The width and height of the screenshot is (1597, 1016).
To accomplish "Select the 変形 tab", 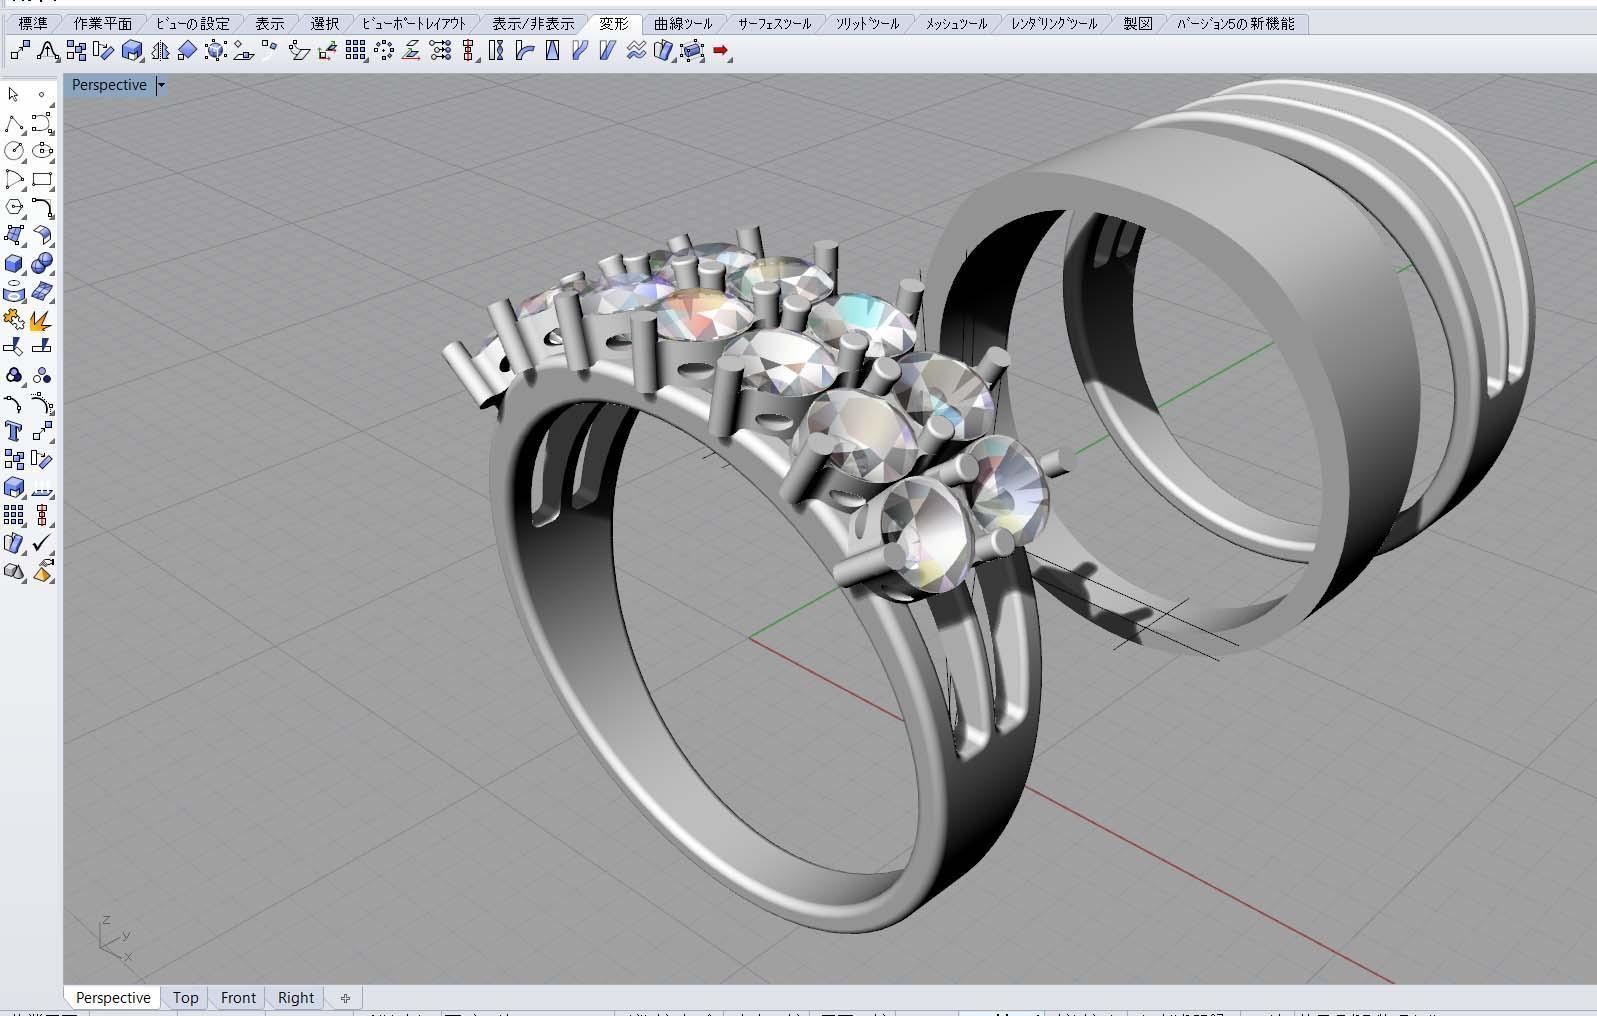I will (x=613, y=23).
